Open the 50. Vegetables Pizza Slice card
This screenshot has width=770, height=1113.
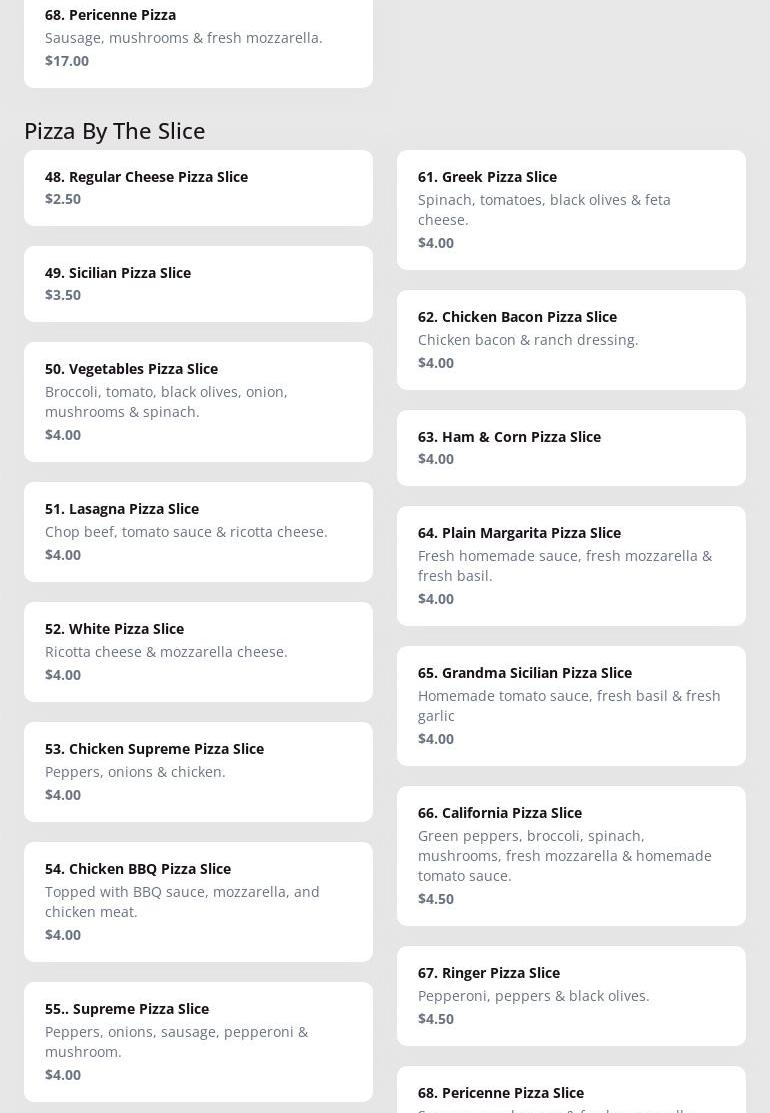(x=198, y=402)
